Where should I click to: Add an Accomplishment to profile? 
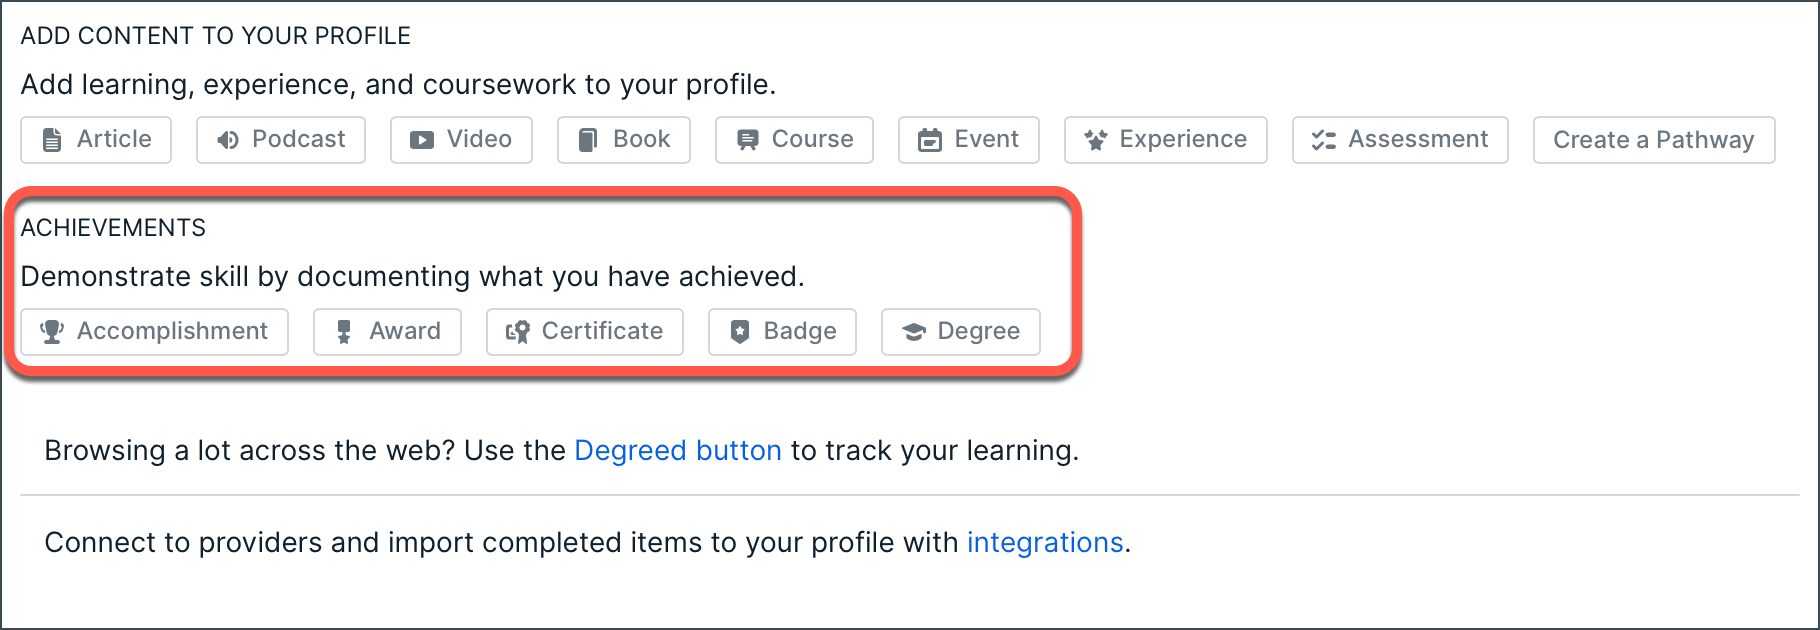click(155, 332)
